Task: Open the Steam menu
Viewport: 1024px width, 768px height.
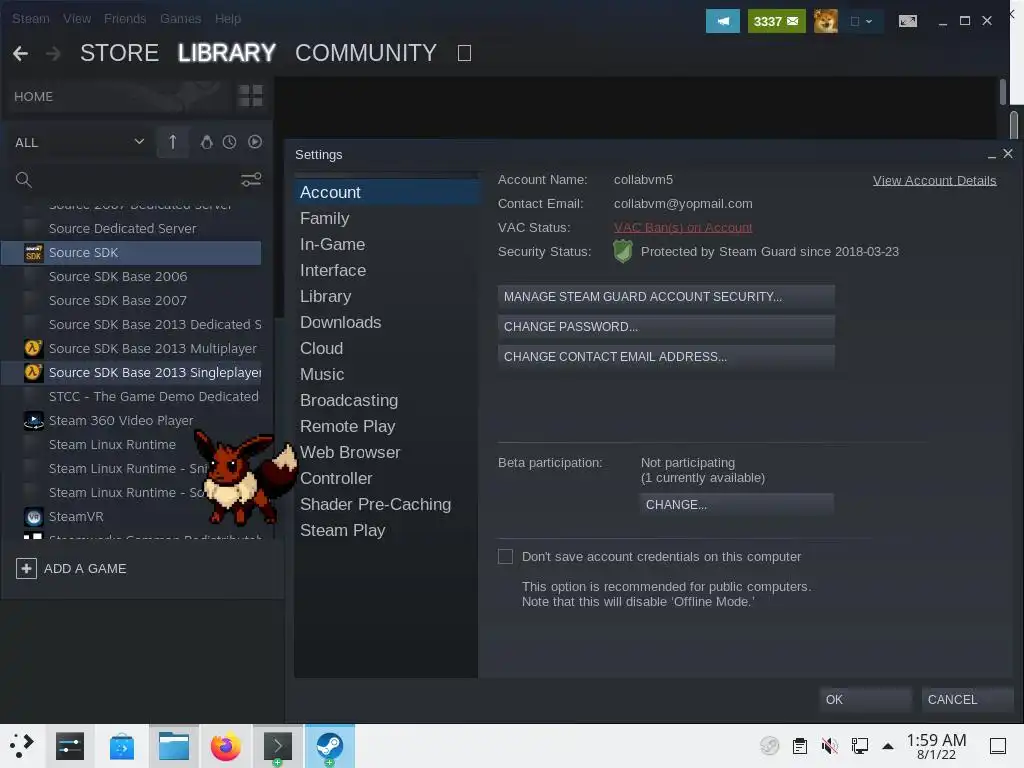Action: click(31, 19)
